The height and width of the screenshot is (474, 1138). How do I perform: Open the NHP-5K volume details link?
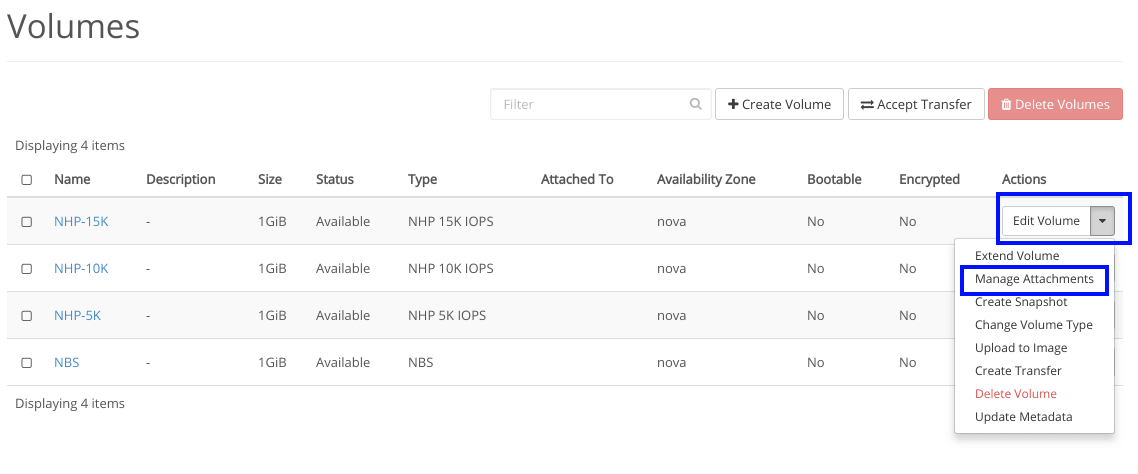tap(77, 316)
